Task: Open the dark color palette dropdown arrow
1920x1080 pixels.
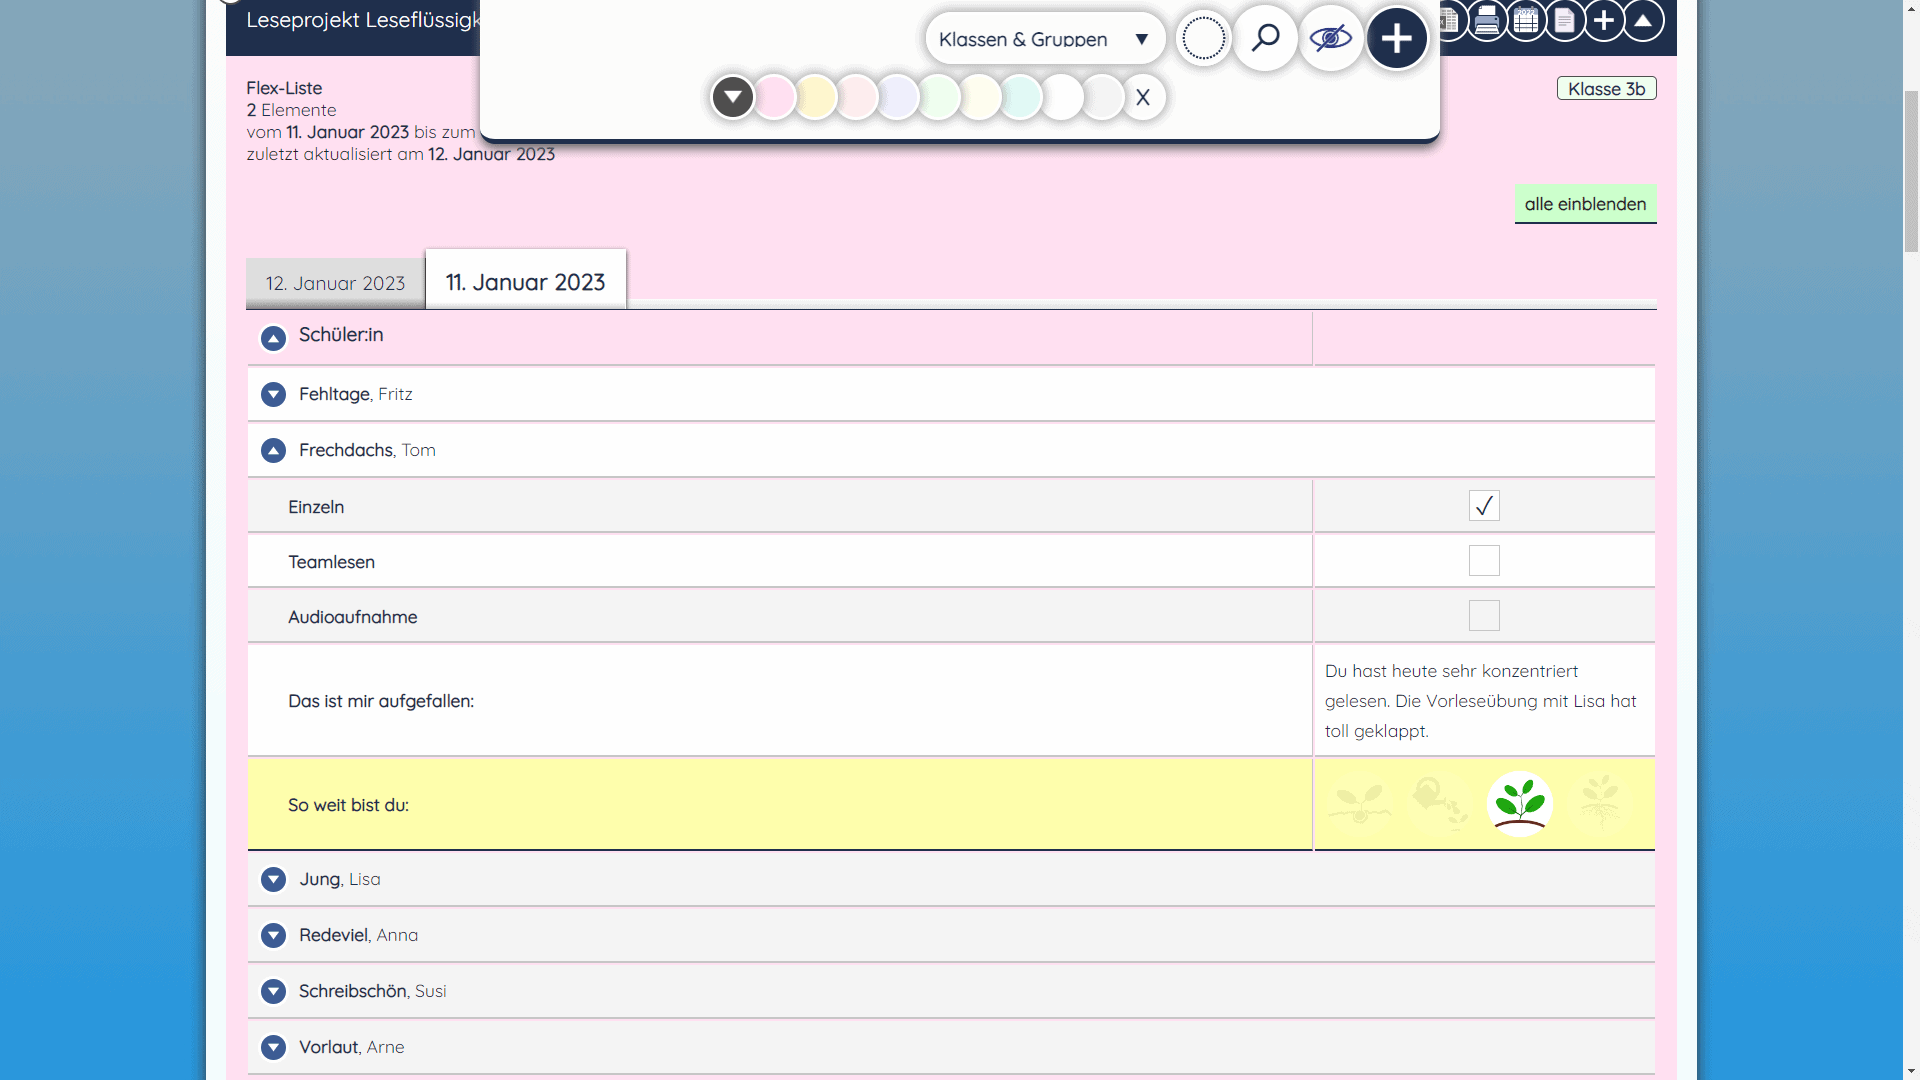Action: click(x=733, y=97)
